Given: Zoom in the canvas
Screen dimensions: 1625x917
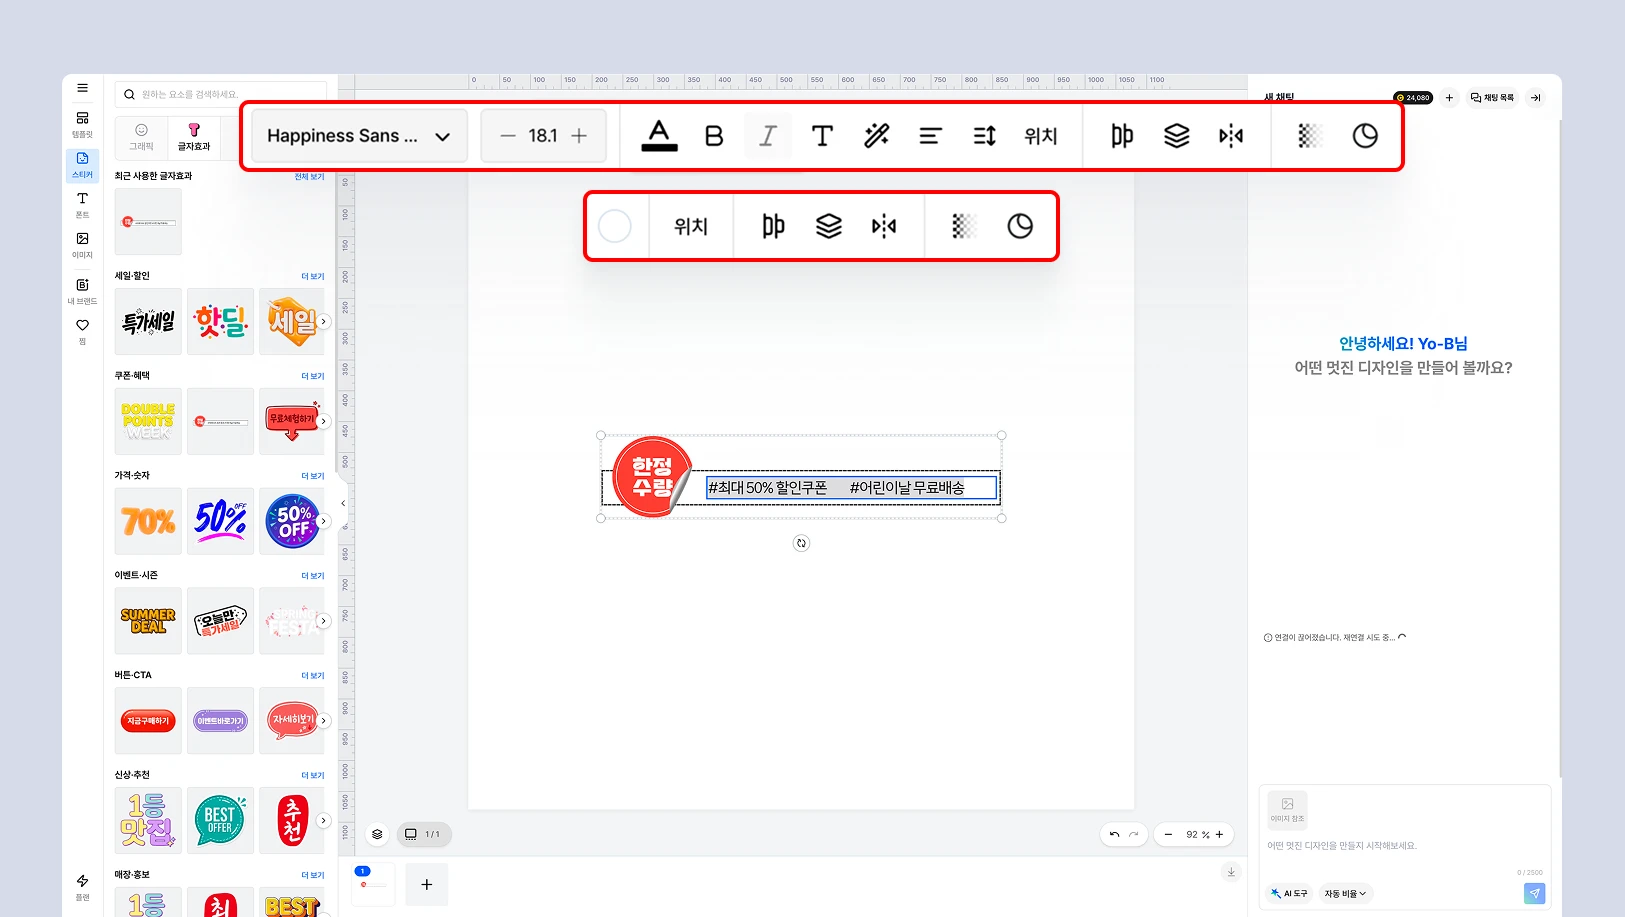Looking at the screenshot, I should (1220, 834).
